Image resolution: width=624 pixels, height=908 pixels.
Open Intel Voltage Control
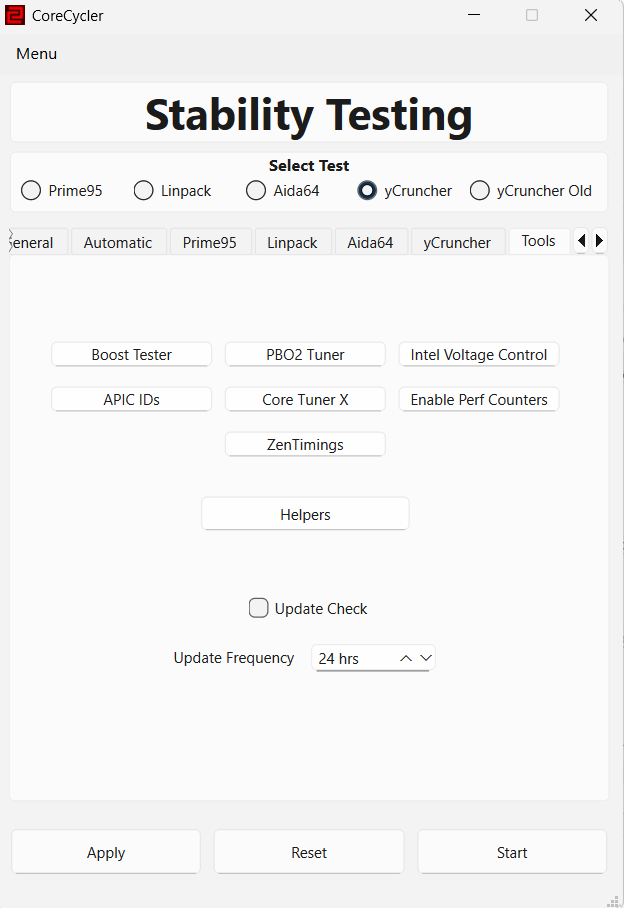pos(479,354)
